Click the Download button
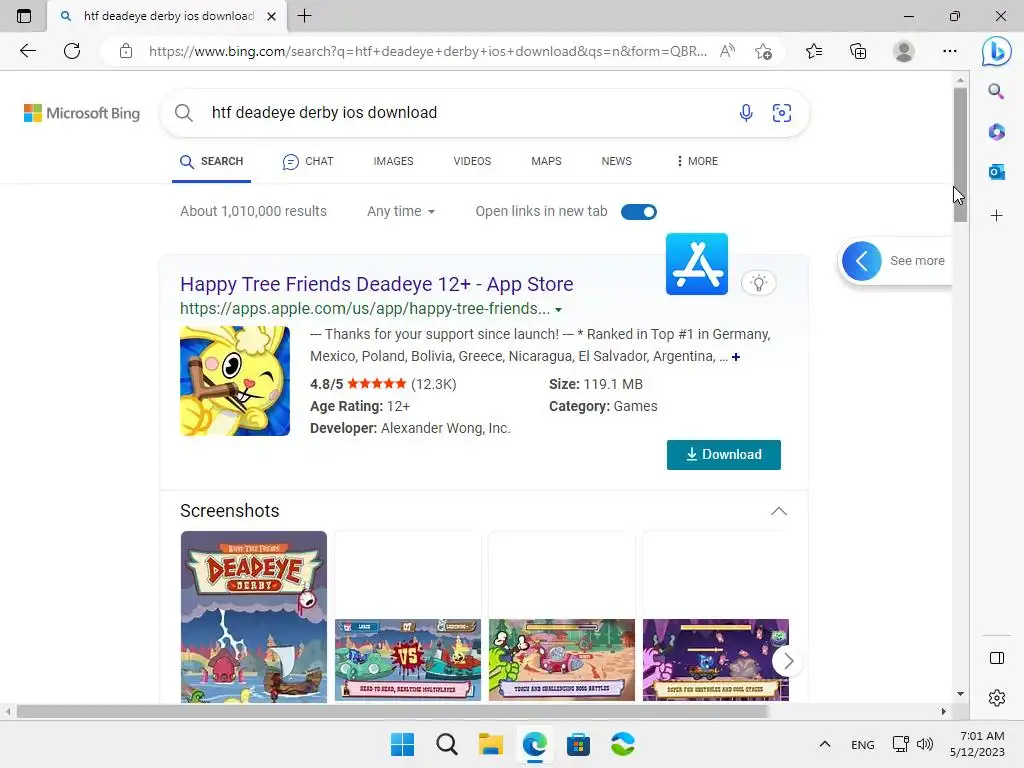 [724, 455]
